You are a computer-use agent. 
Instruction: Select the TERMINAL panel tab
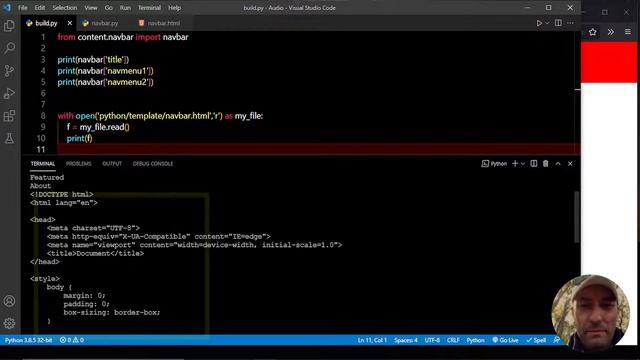[x=42, y=164]
